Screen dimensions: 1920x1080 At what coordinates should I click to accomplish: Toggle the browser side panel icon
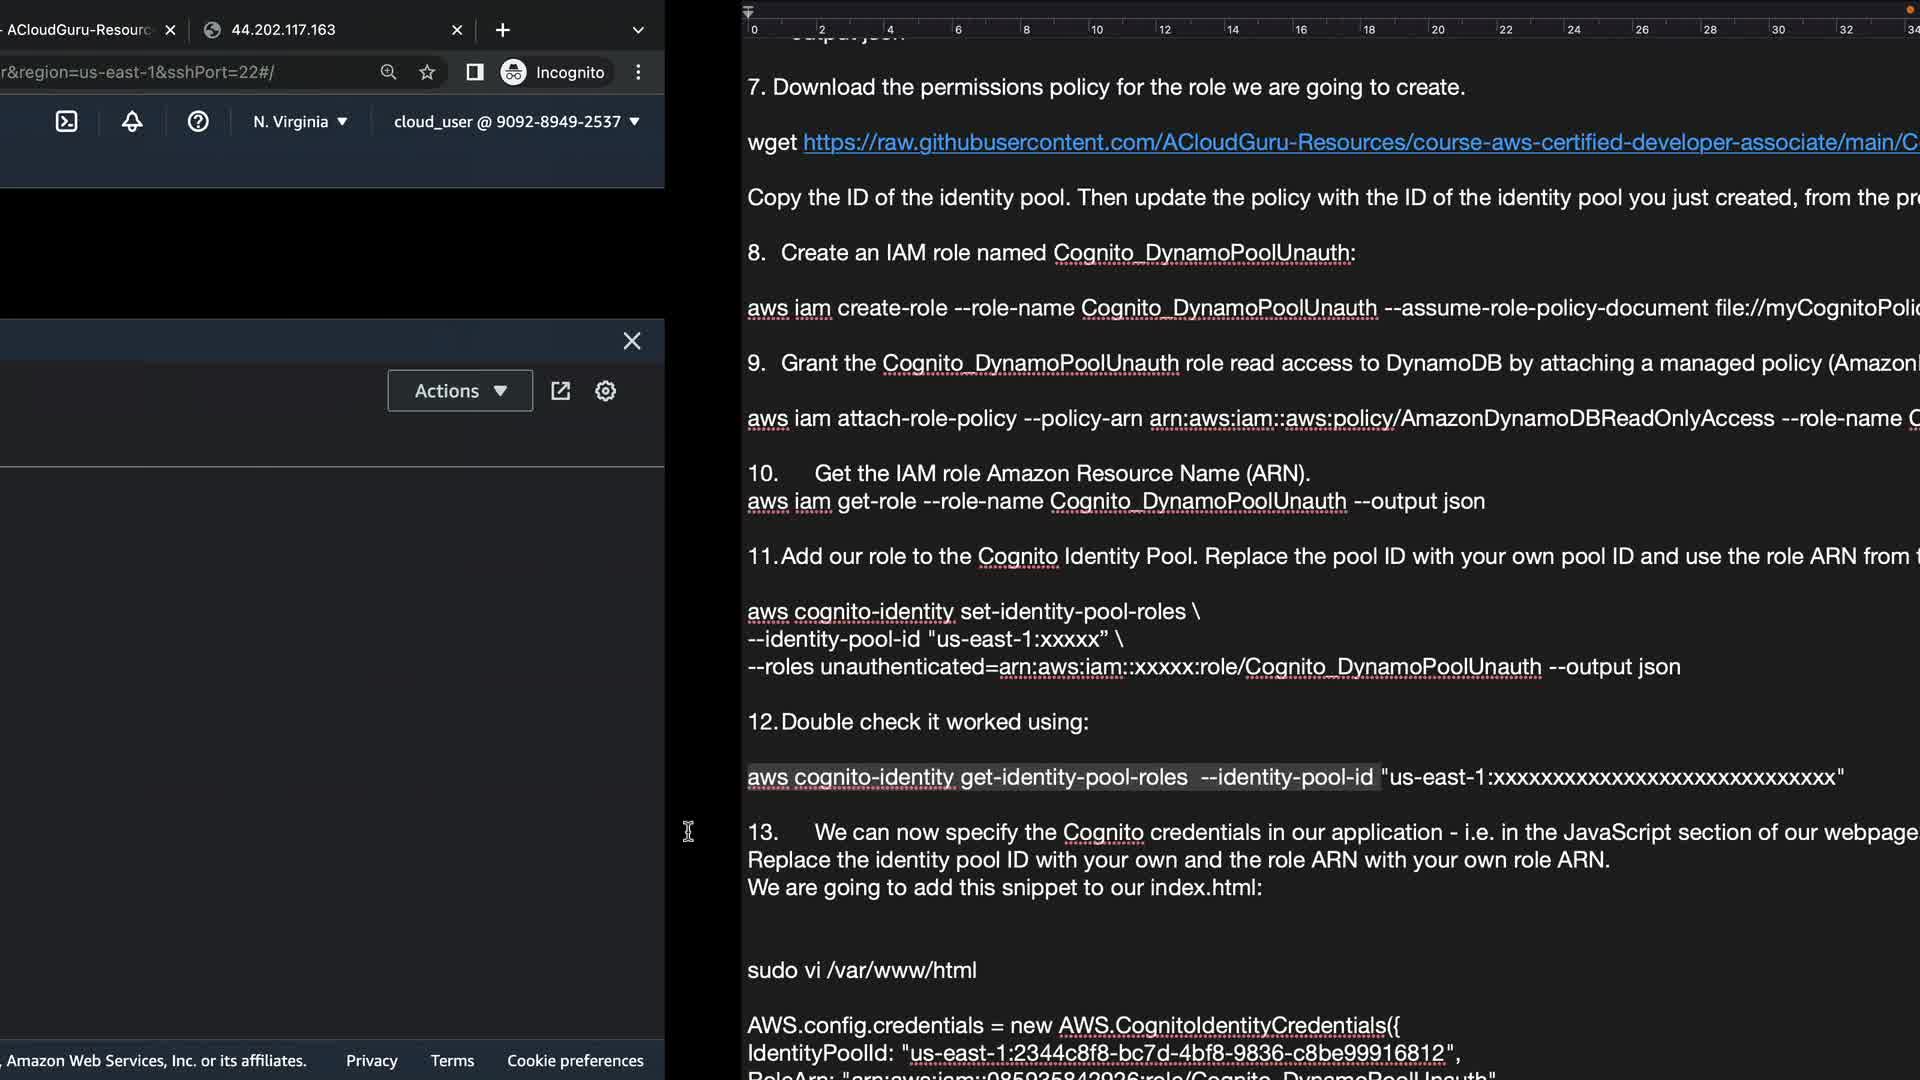click(x=475, y=72)
